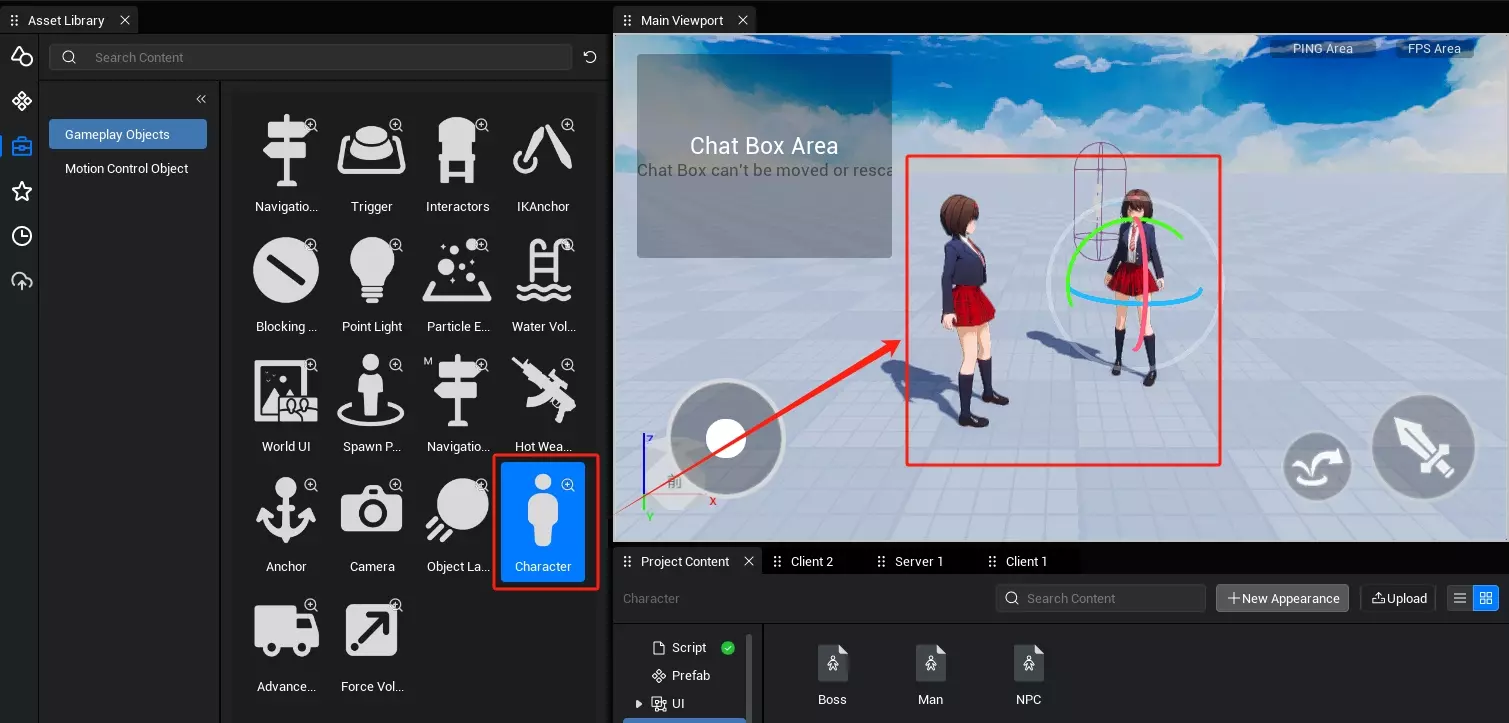Select the Navigation signpost marked M
The image size is (1509, 723).
point(458,405)
